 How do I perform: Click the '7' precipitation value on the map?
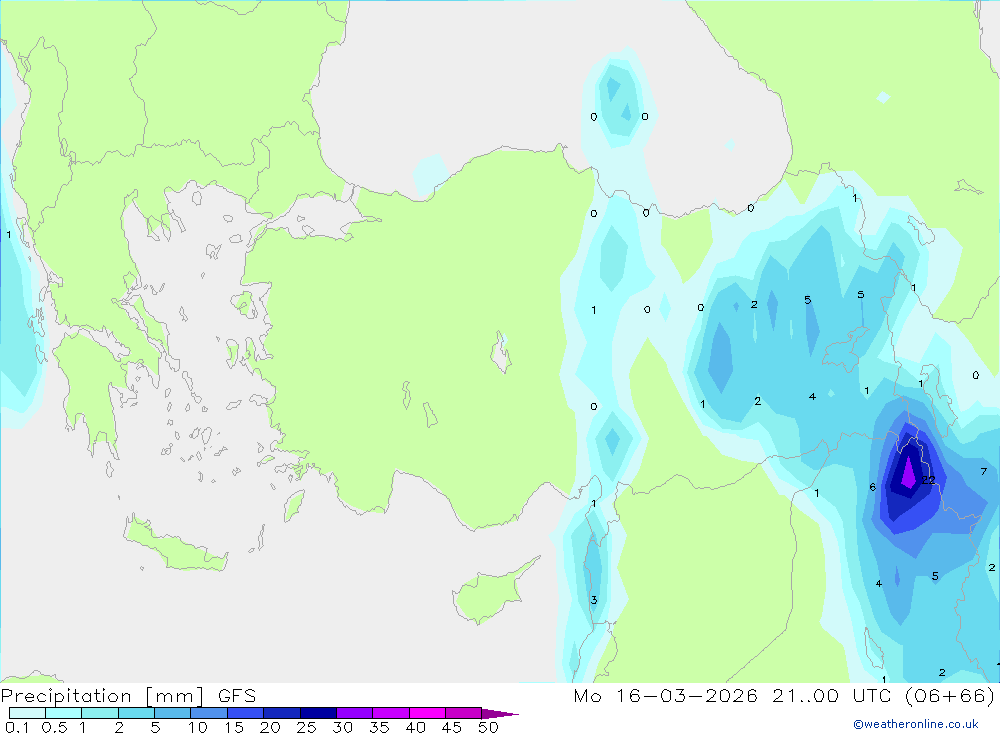983,471
